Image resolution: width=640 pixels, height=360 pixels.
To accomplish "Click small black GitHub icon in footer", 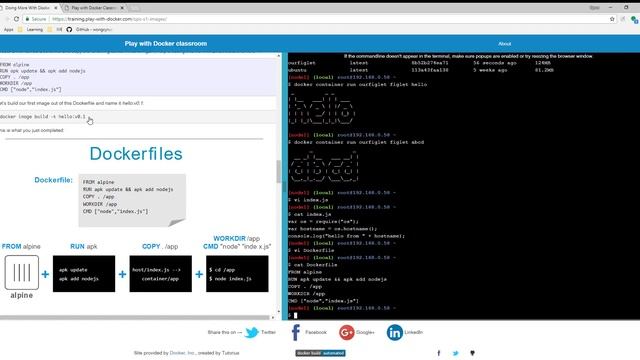I will [472, 353].
